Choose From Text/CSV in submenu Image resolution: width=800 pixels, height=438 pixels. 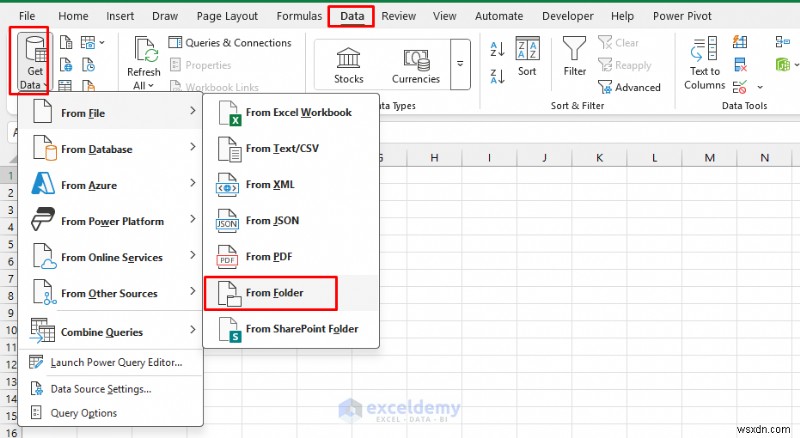click(291, 149)
